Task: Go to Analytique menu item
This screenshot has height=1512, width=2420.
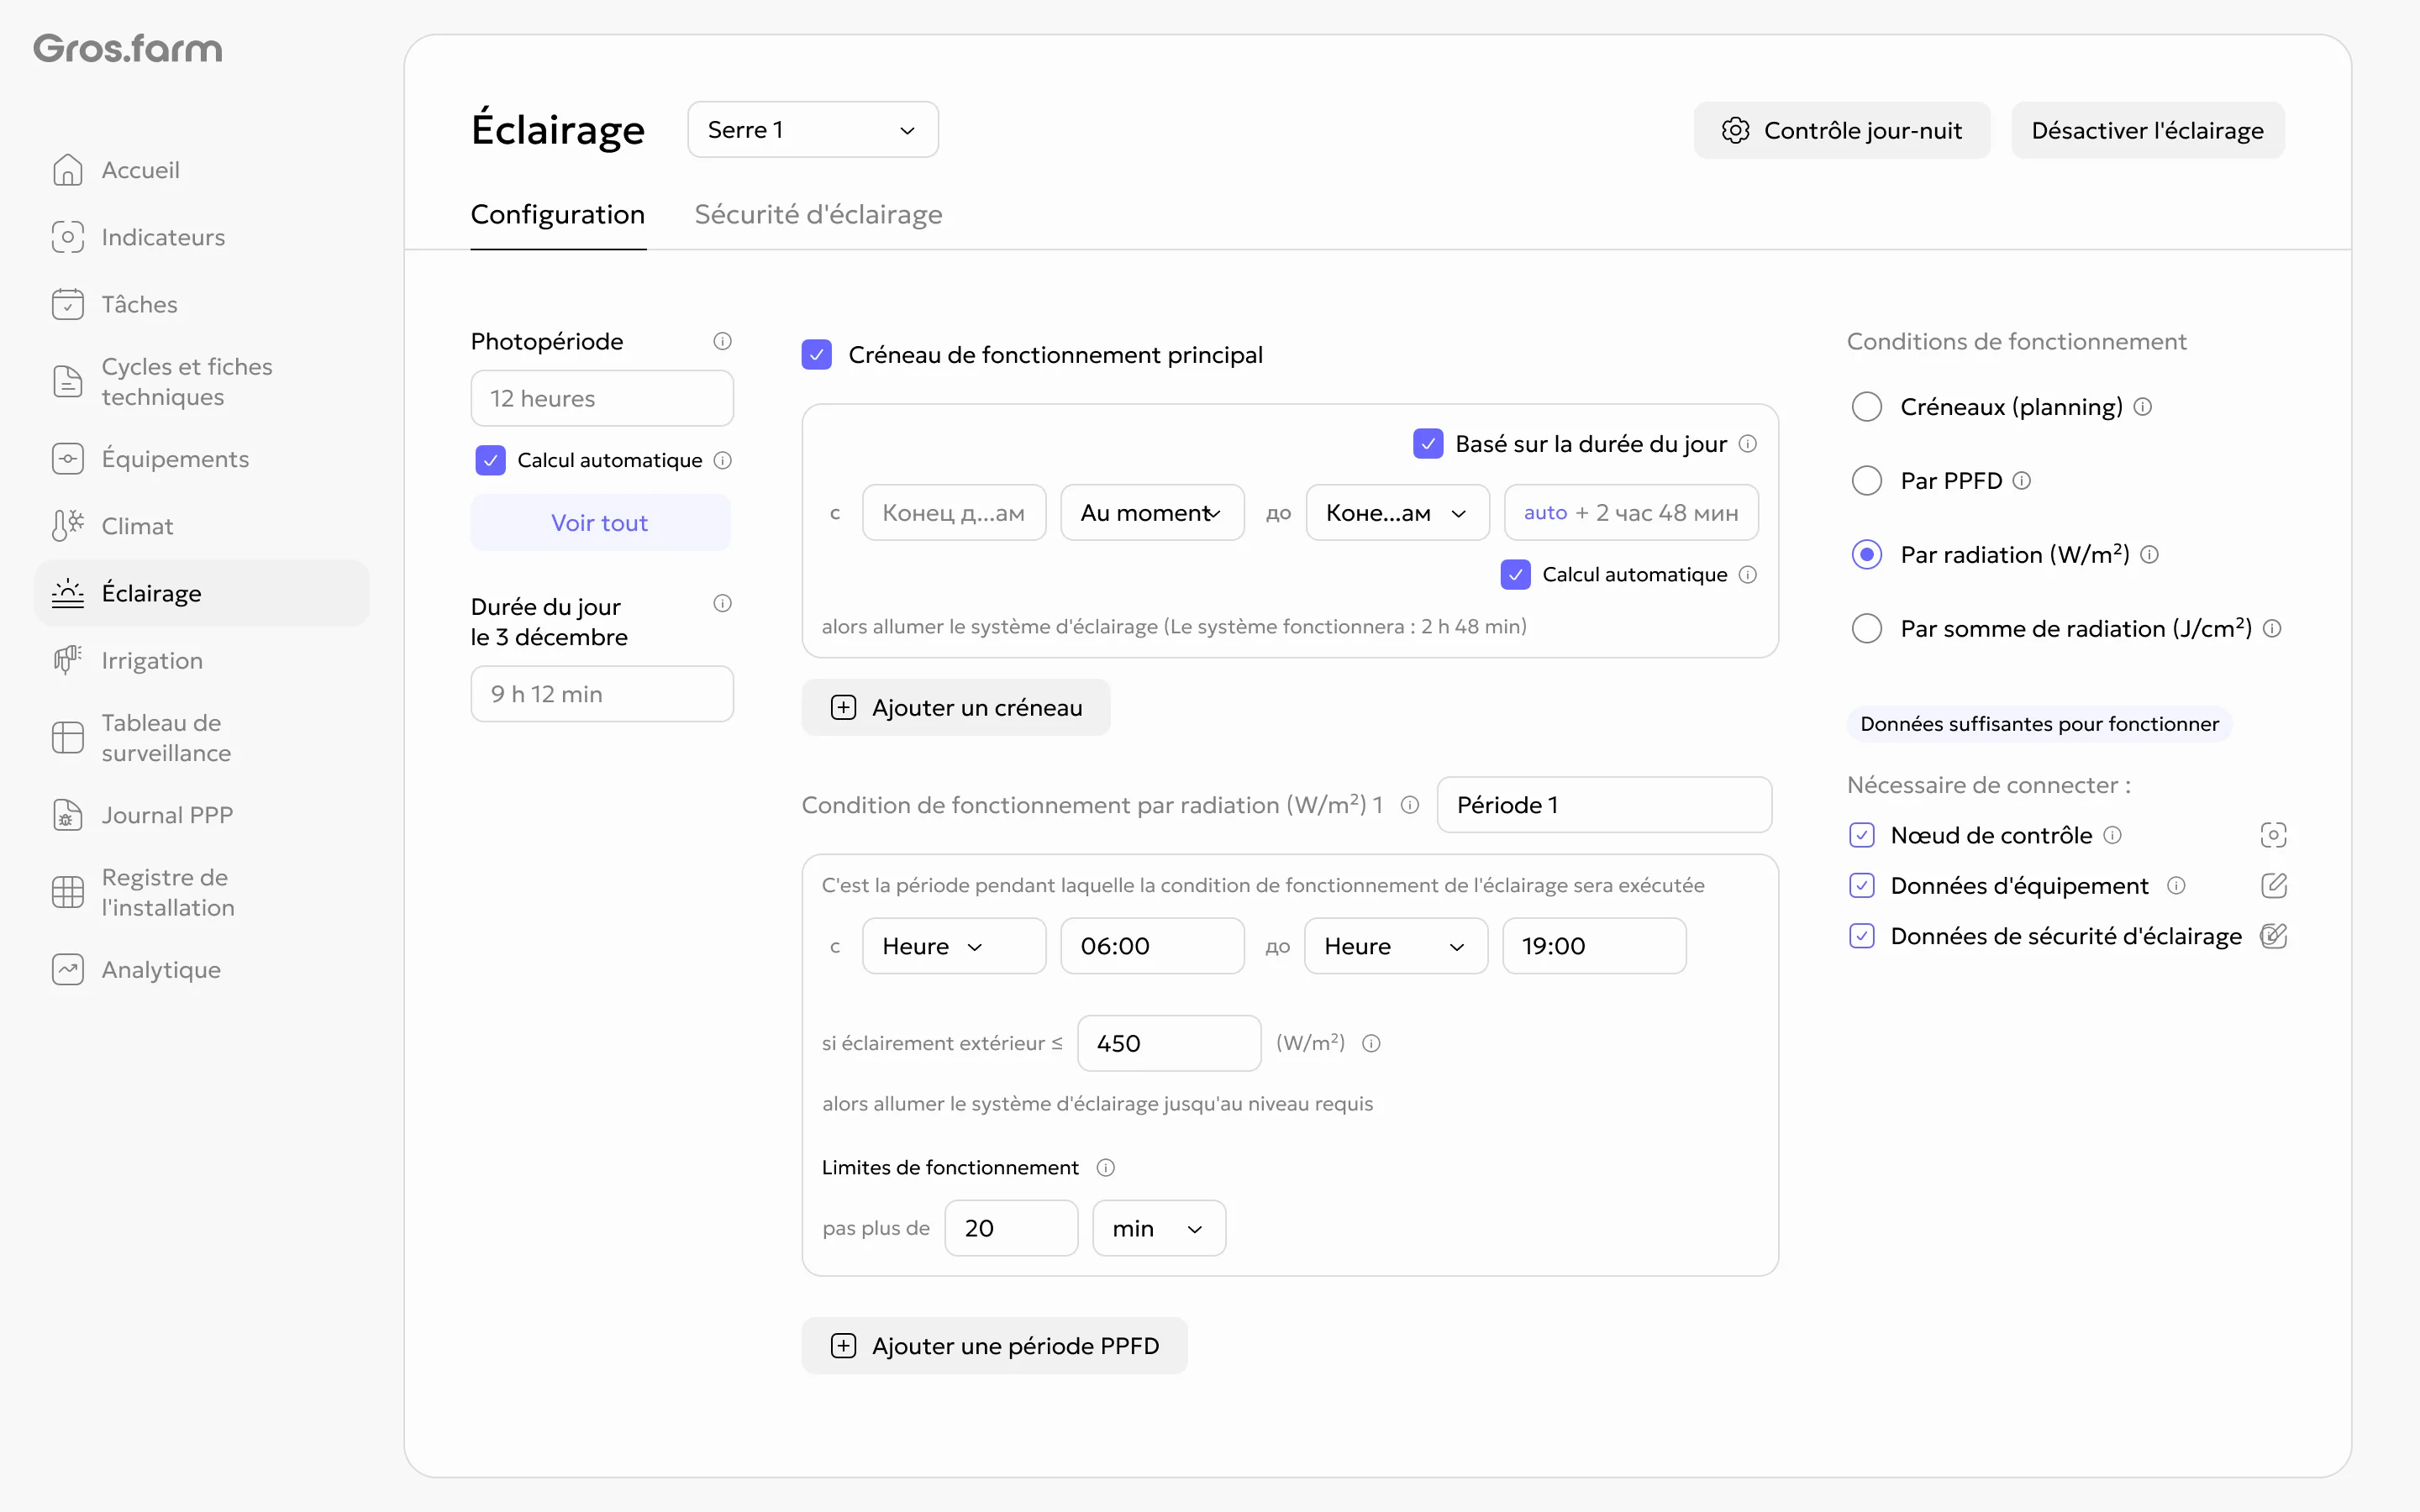Action: point(201,970)
